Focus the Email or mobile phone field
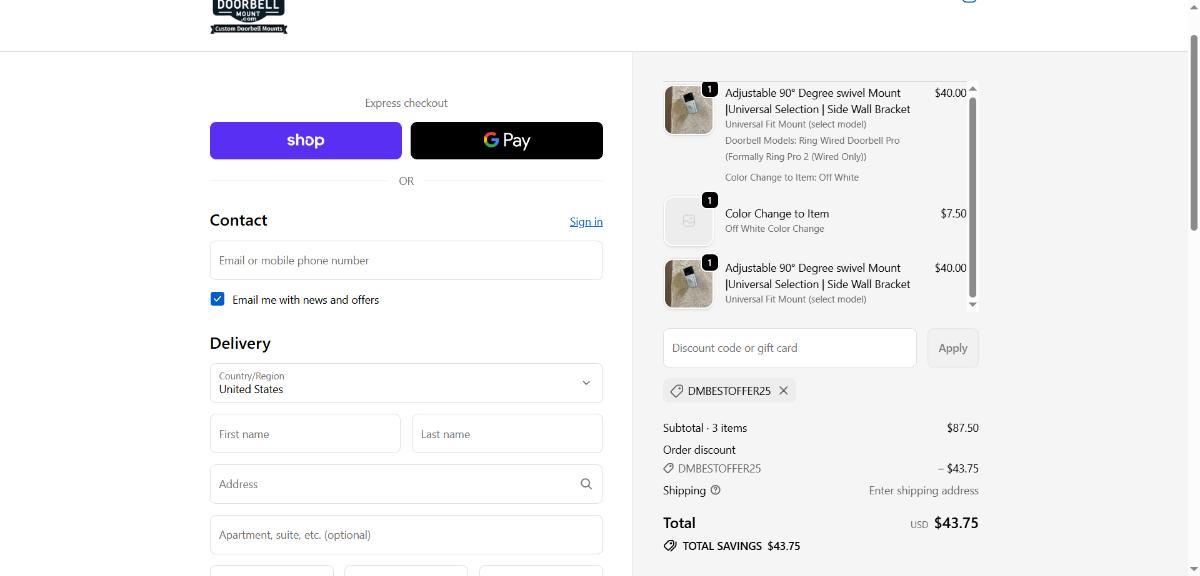Viewport: 1200px width, 576px height. click(406, 260)
